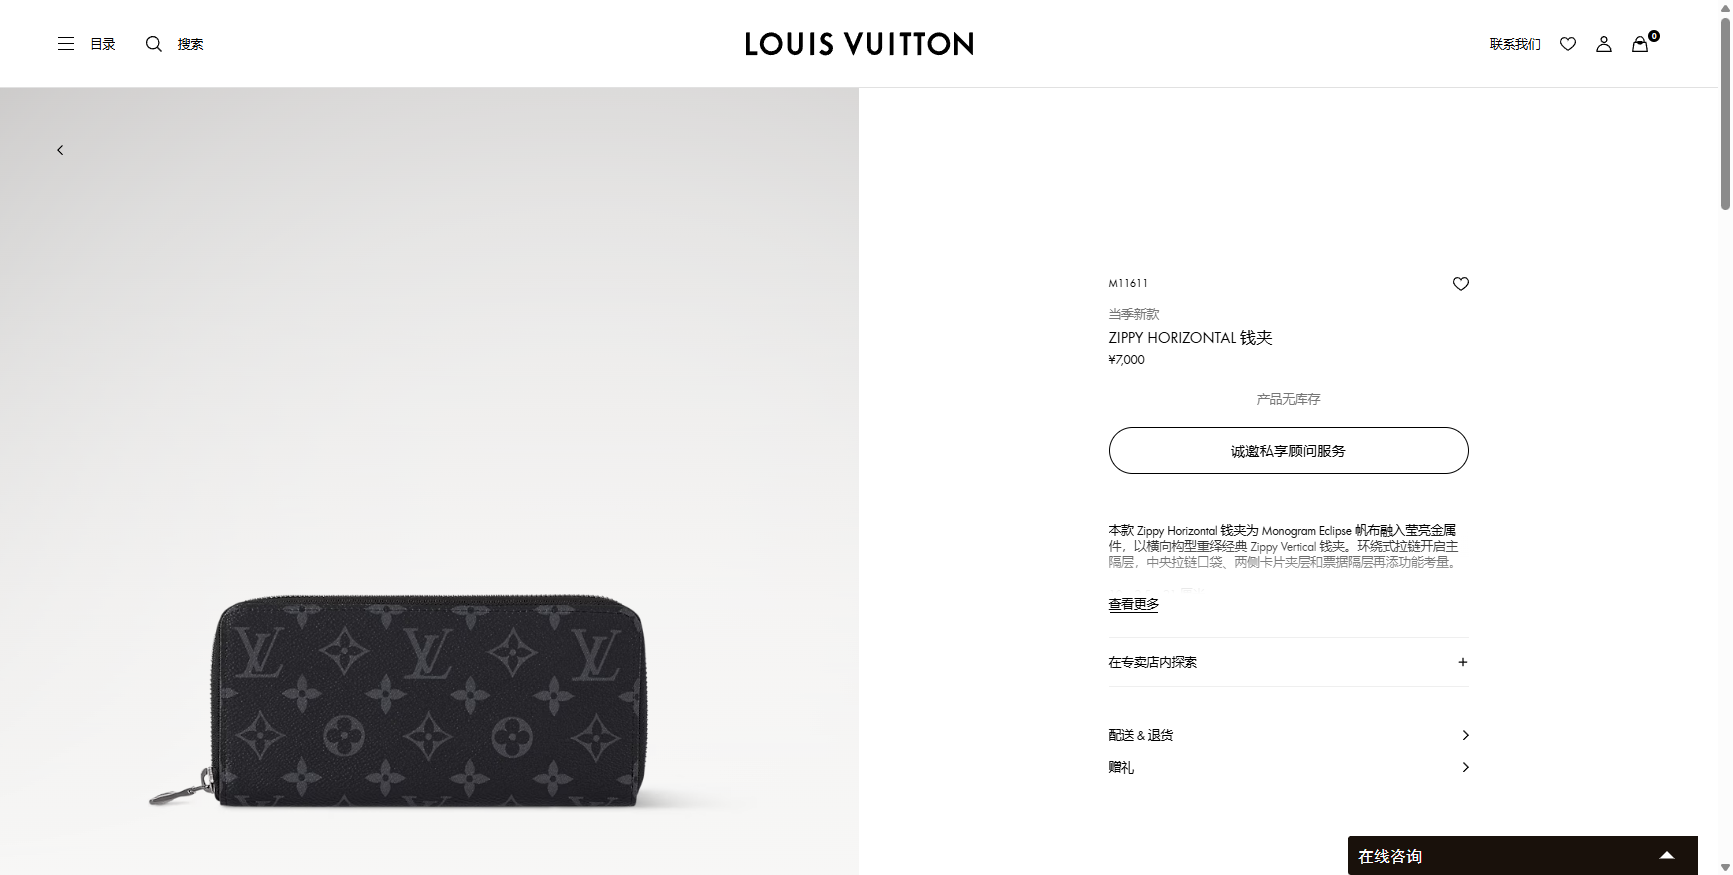1733x875 pixels.
Task: Expand 在专卖店内探索 section
Action: 1288,662
